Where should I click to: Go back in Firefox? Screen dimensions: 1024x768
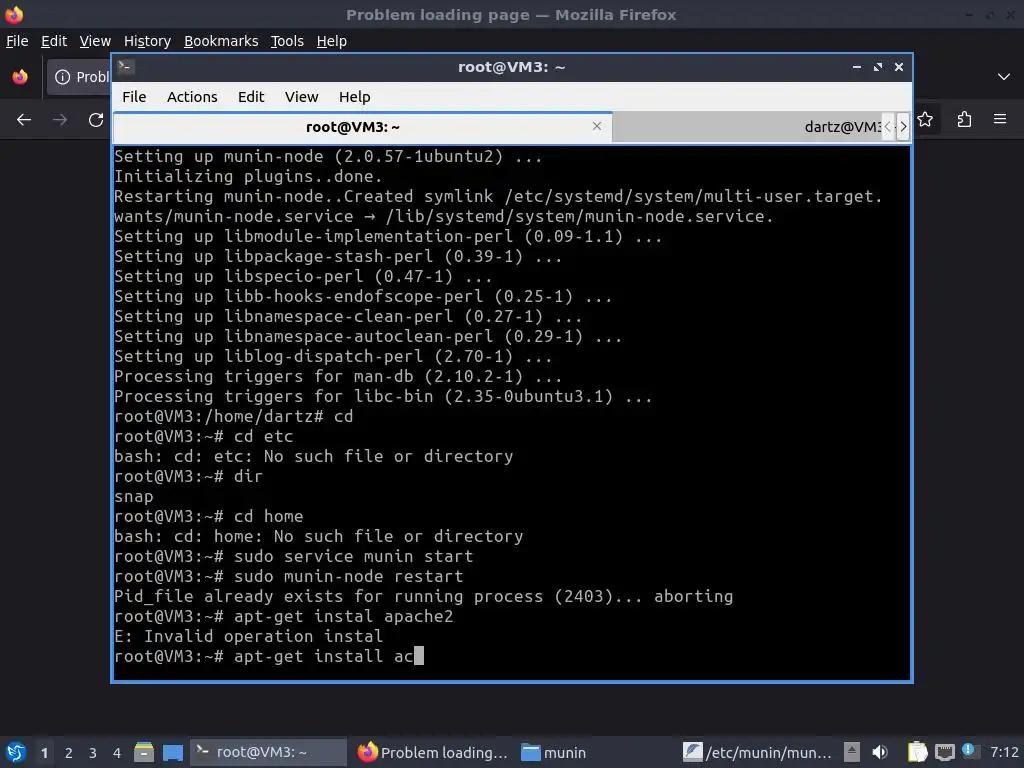point(24,120)
